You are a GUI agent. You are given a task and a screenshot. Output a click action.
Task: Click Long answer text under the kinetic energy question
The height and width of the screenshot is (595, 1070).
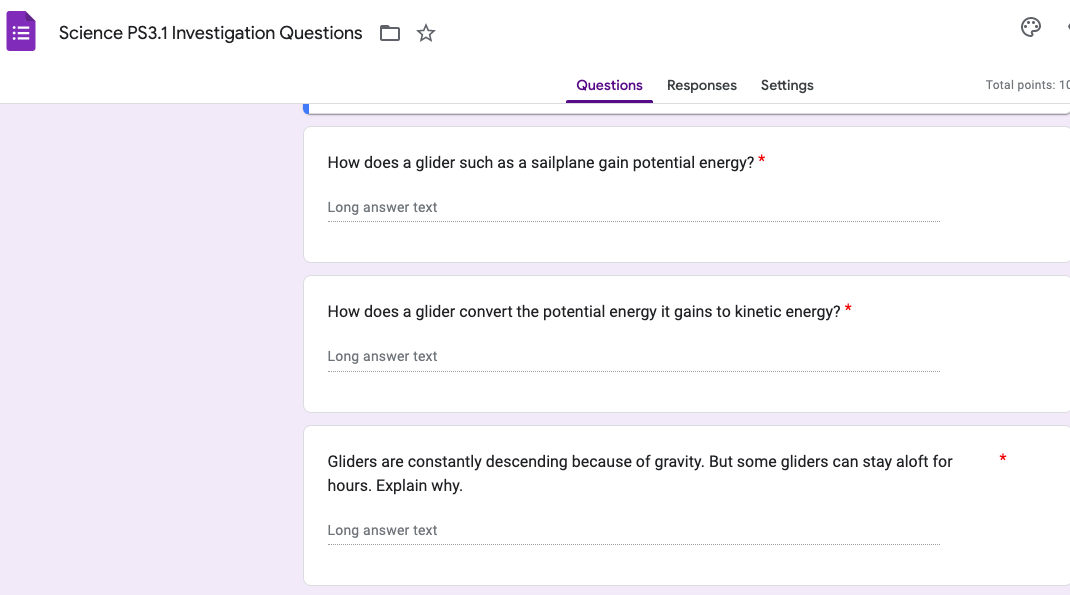pos(381,356)
